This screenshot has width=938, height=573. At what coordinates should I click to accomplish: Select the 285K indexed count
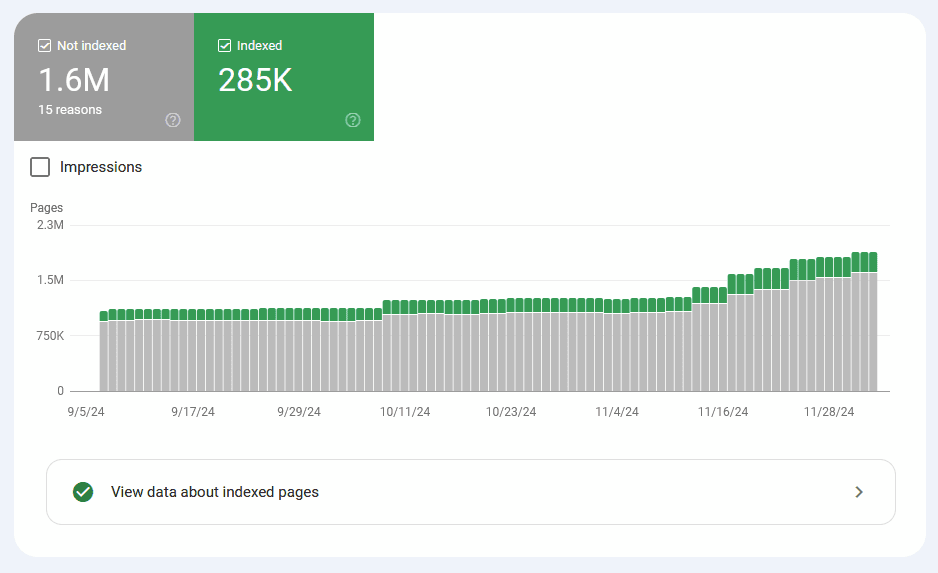[x=255, y=80]
